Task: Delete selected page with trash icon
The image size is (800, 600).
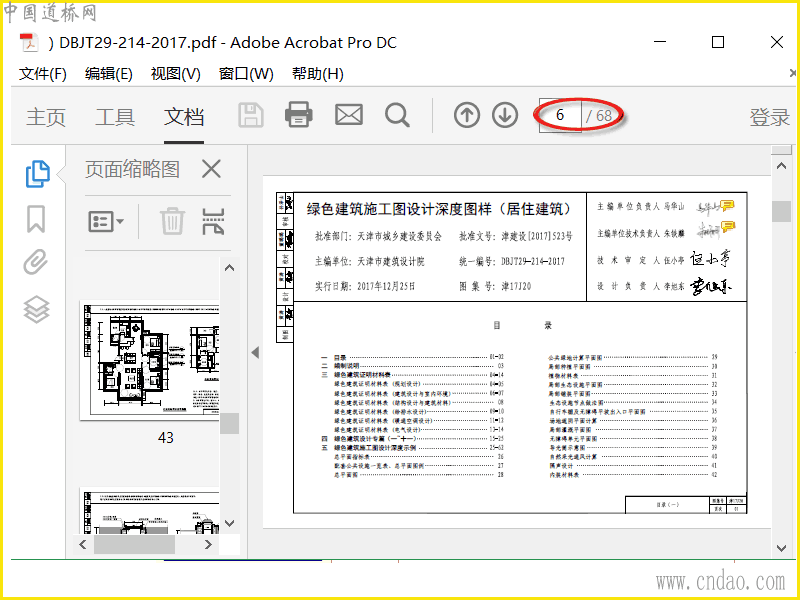Action: pos(172,221)
